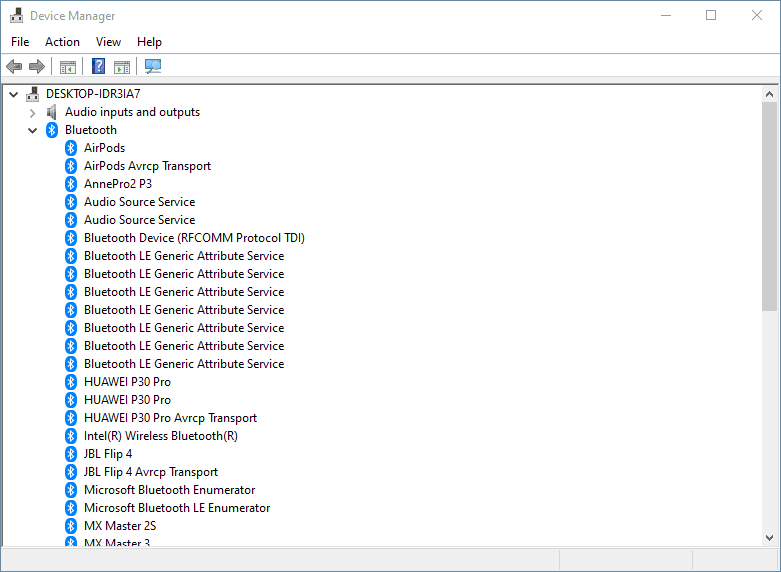Click the scrollbar down arrow
The height and width of the screenshot is (572, 781).
(769, 538)
